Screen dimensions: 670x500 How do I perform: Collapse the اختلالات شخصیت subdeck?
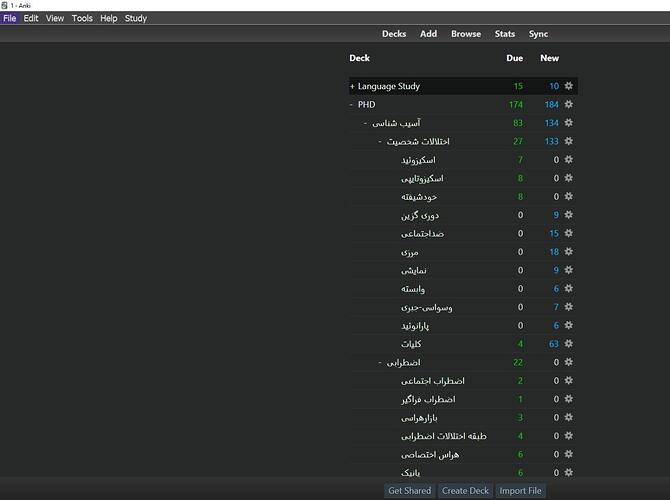pyautogui.click(x=380, y=141)
